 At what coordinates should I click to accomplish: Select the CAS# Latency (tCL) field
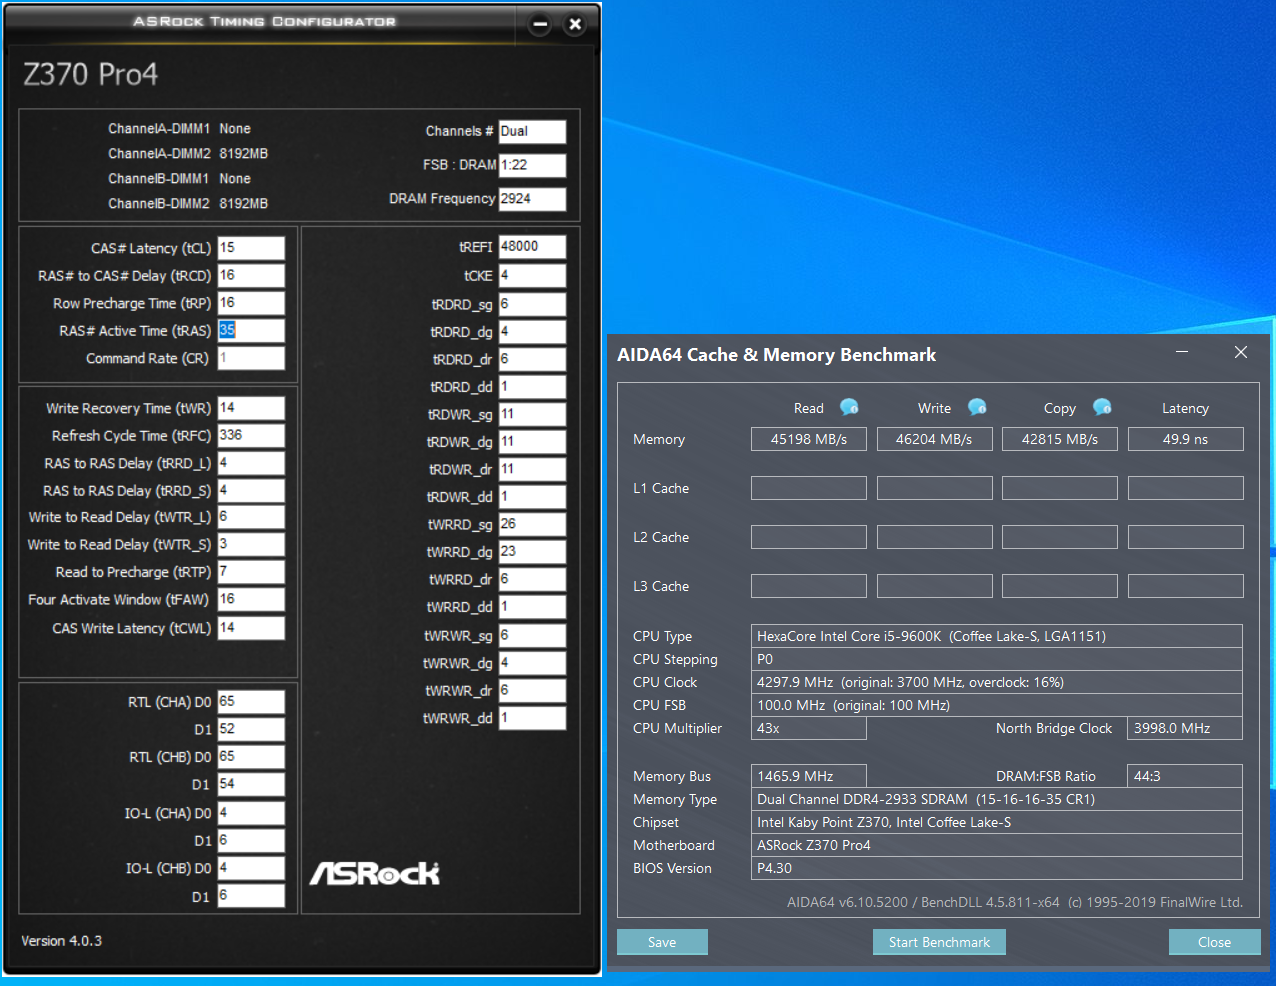(x=251, y=248)
